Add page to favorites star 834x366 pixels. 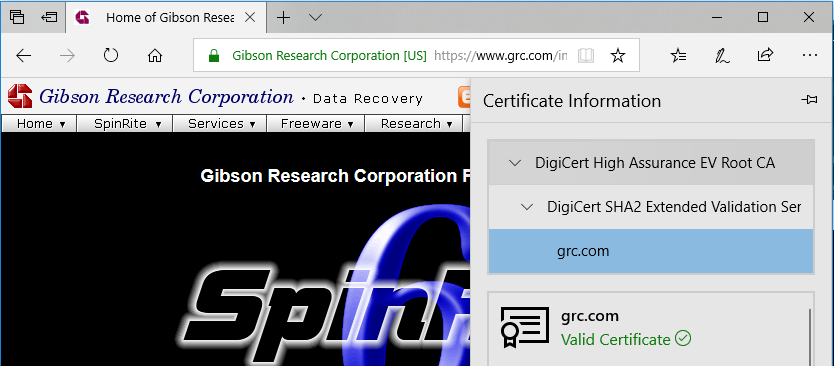click(618, 55)
